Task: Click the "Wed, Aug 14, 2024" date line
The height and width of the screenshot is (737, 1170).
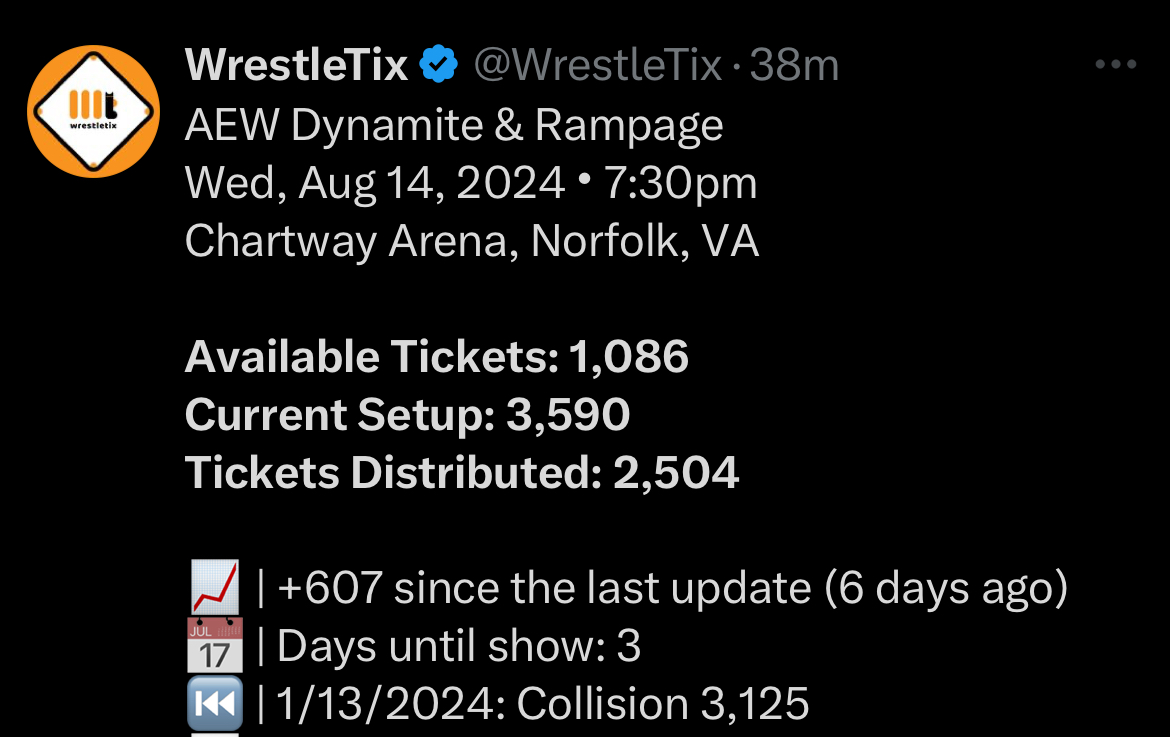Action: [x=375, y=183]
